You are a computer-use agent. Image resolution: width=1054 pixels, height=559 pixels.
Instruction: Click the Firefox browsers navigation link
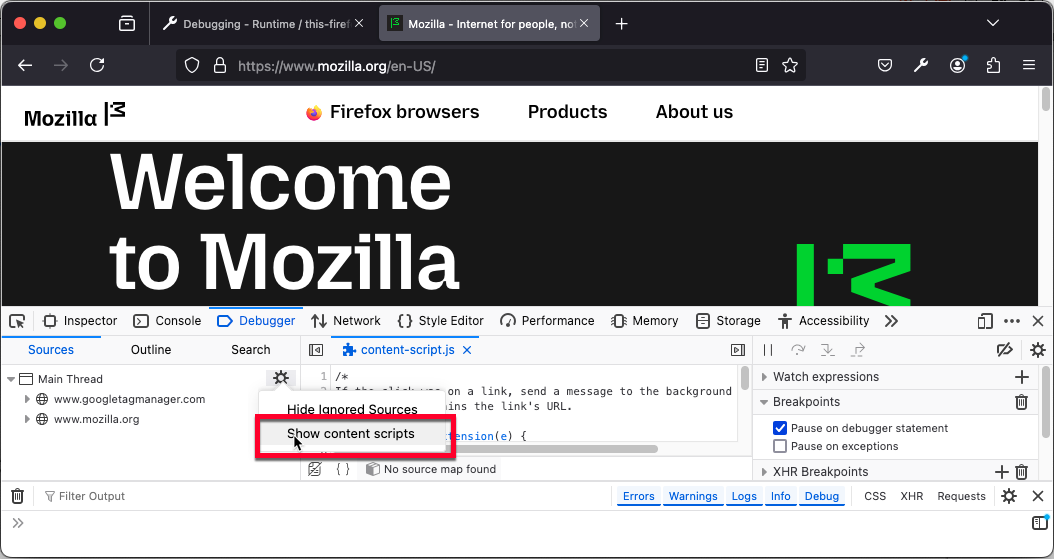click(x=404, y=112)
